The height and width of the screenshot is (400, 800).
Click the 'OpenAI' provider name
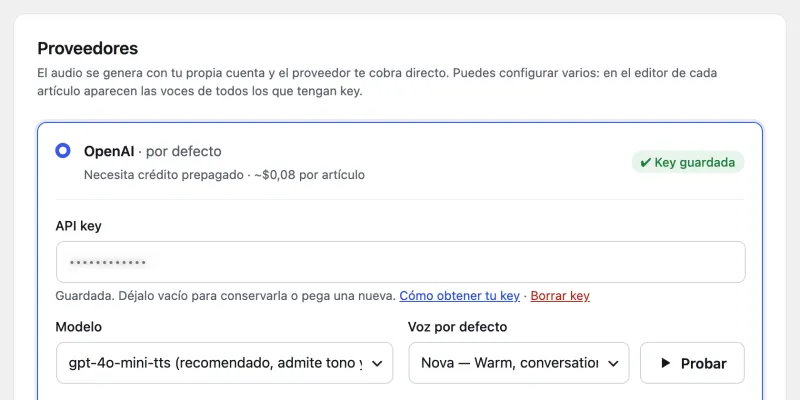[x=109, y=152]
